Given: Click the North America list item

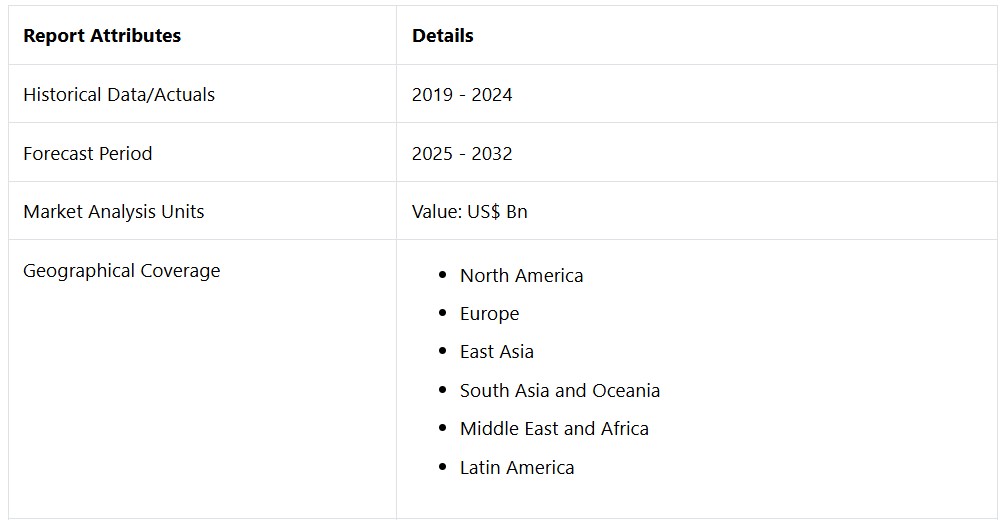Looking at the screenshot, I should click(521, 276).
